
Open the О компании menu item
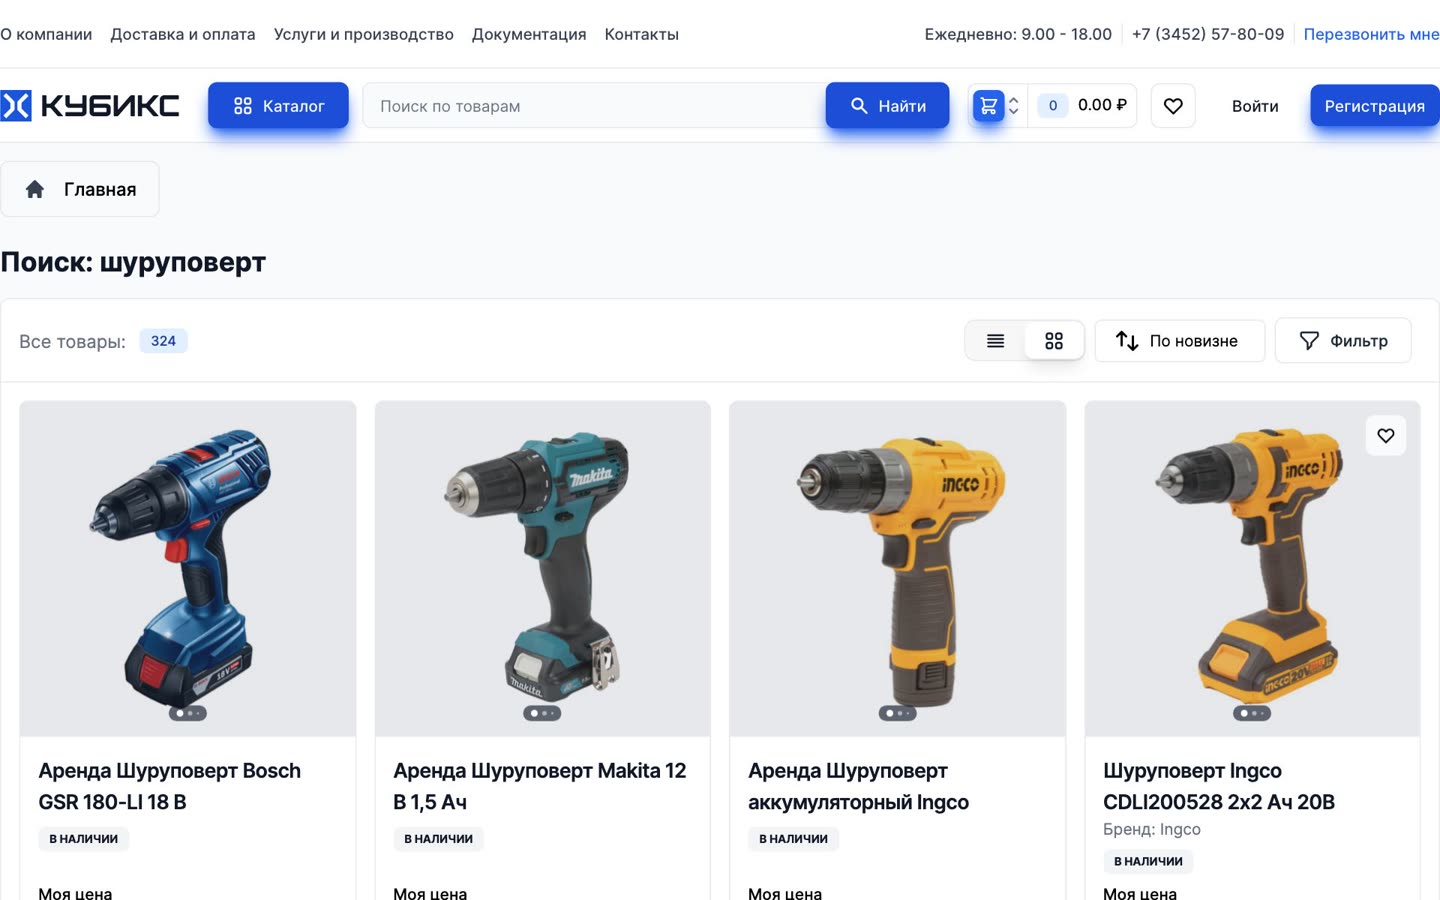pyautogui.click(x=46, y=34)
